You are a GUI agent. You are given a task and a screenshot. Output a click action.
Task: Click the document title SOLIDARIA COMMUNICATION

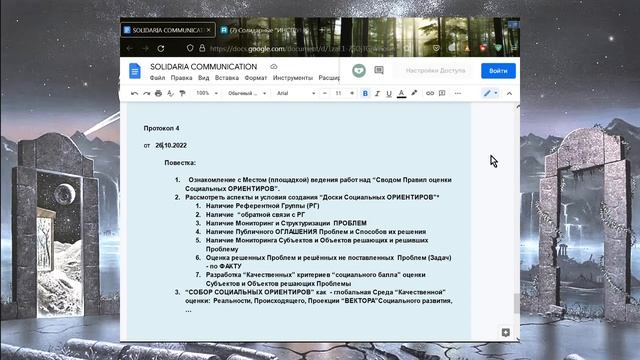(203, 67)
